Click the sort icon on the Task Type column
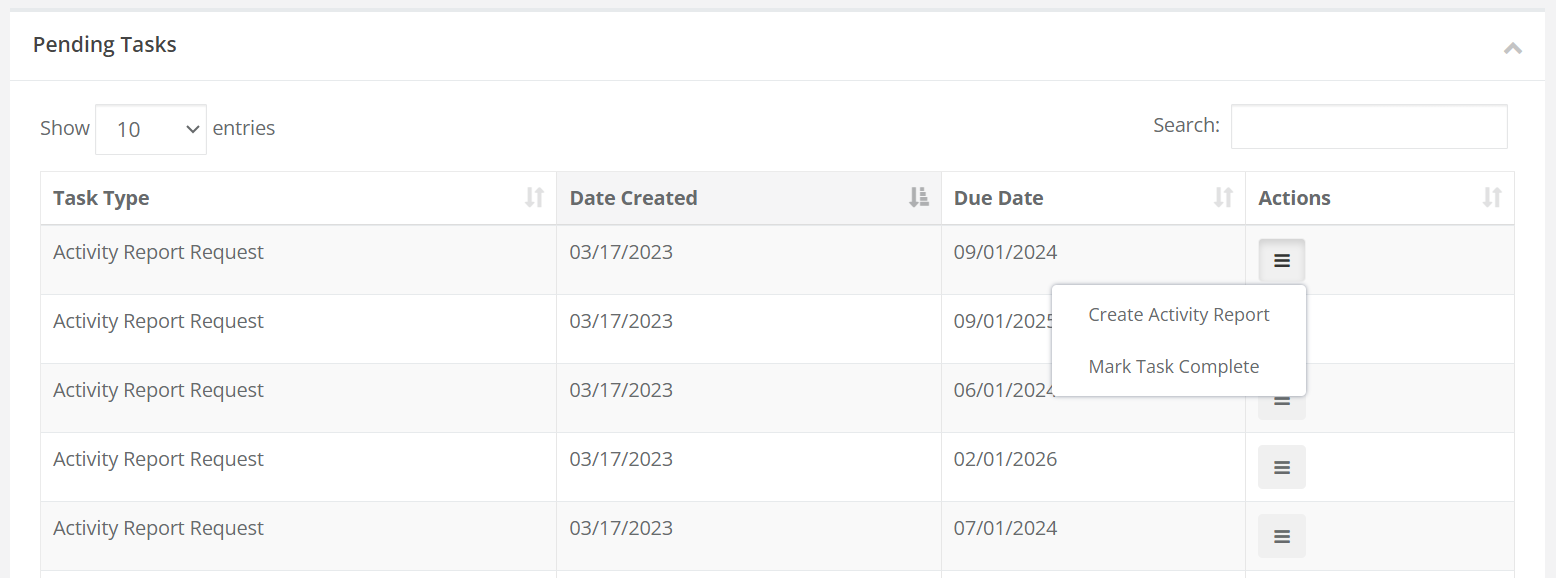This screenshot has width=1556, height=578. [534, 197]
